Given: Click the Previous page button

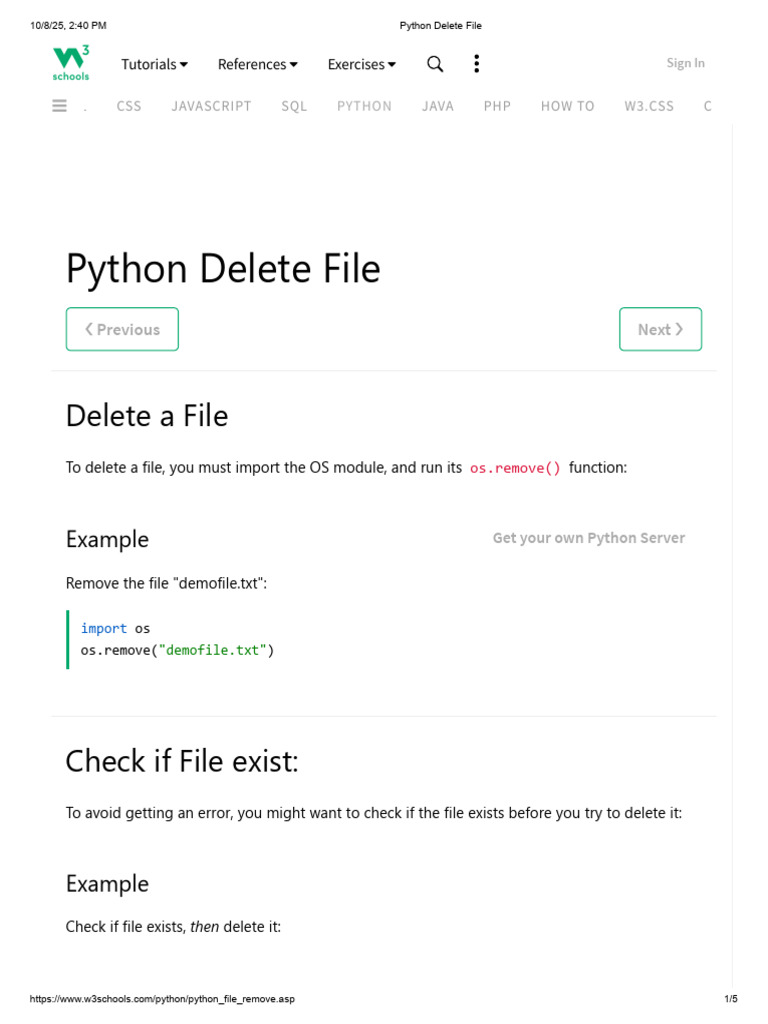Looking at the screenshot, I should click(122, 329).
